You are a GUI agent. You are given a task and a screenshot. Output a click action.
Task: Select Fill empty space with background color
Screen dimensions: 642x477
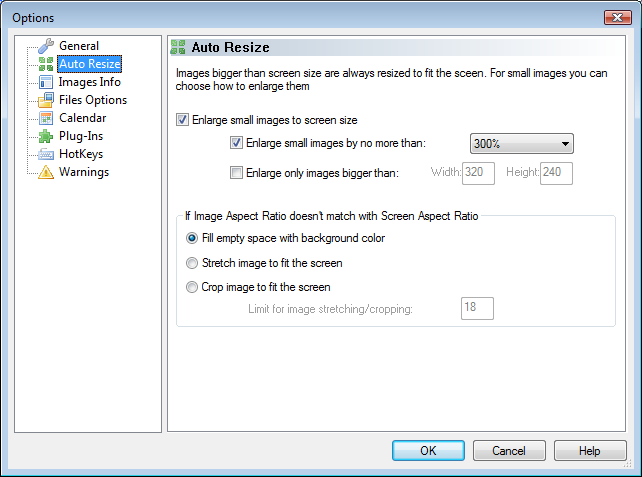192,238
